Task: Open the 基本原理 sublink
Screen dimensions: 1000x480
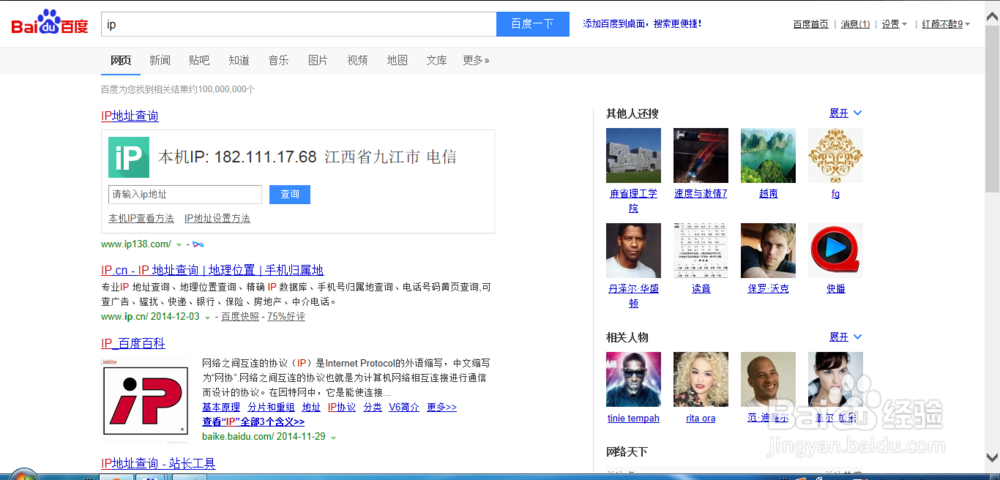Action: pyautogui.click(x=221, y=407)
